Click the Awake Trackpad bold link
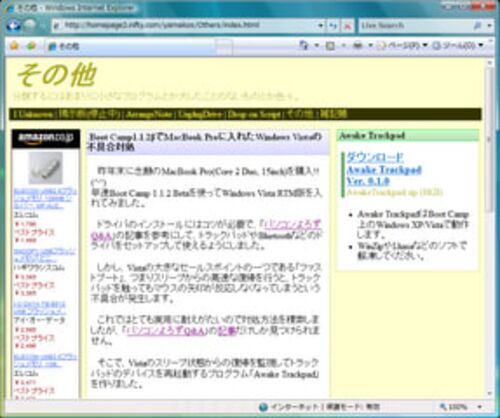Viewport: 500px width, 418px height. 384,170
